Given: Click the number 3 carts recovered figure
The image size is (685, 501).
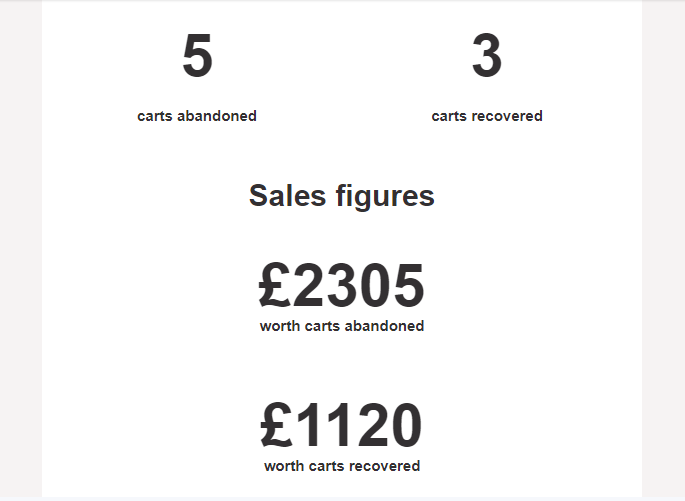Looking at the screenshot, I should (487, 56).
